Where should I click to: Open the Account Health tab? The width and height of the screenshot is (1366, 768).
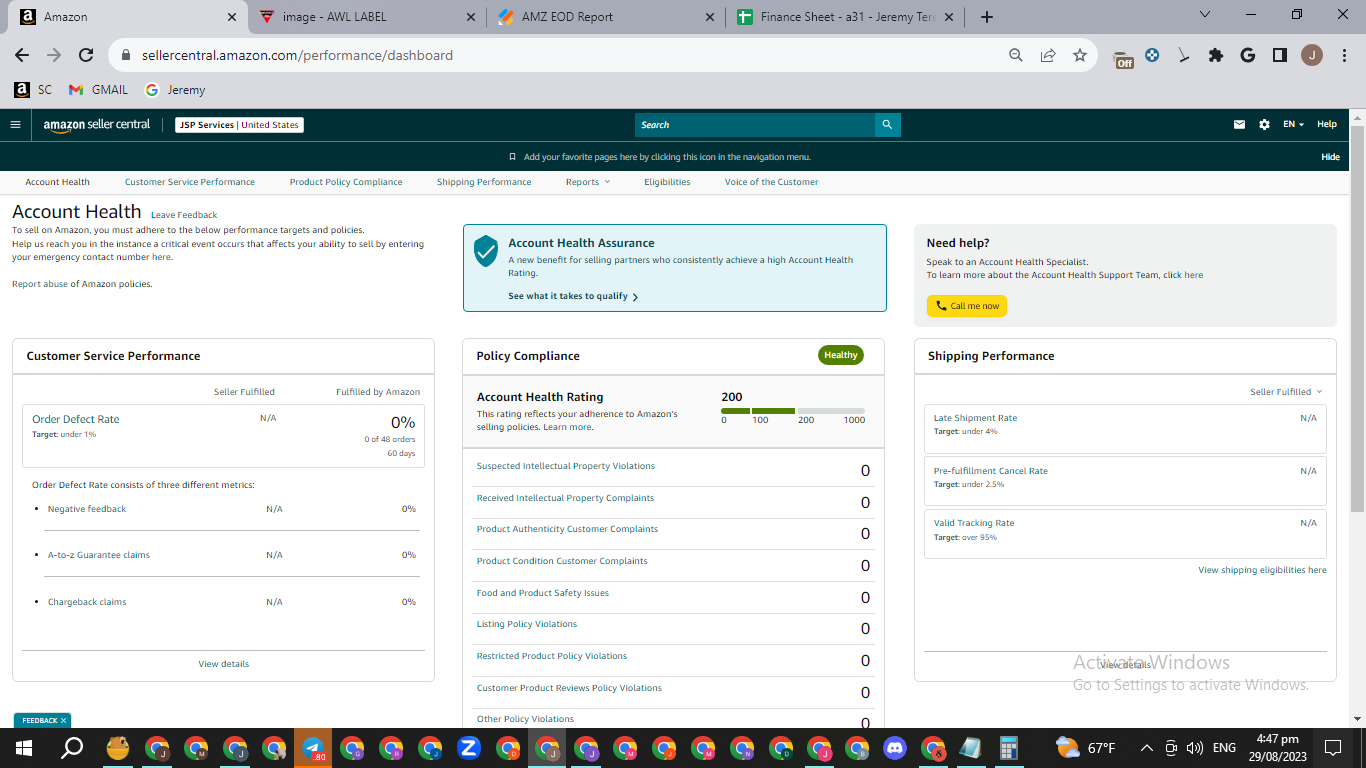pyautogui.click(x=58, y=182)
